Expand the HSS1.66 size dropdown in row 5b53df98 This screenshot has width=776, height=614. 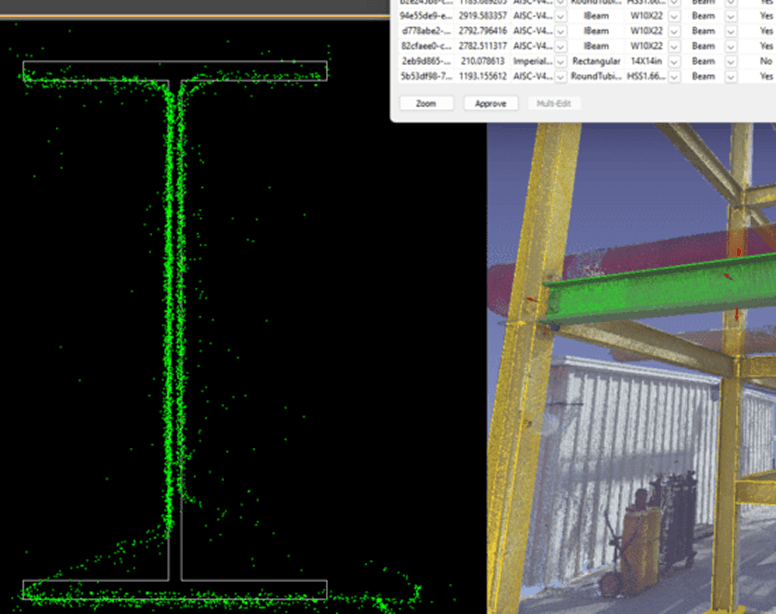[674, 77]
